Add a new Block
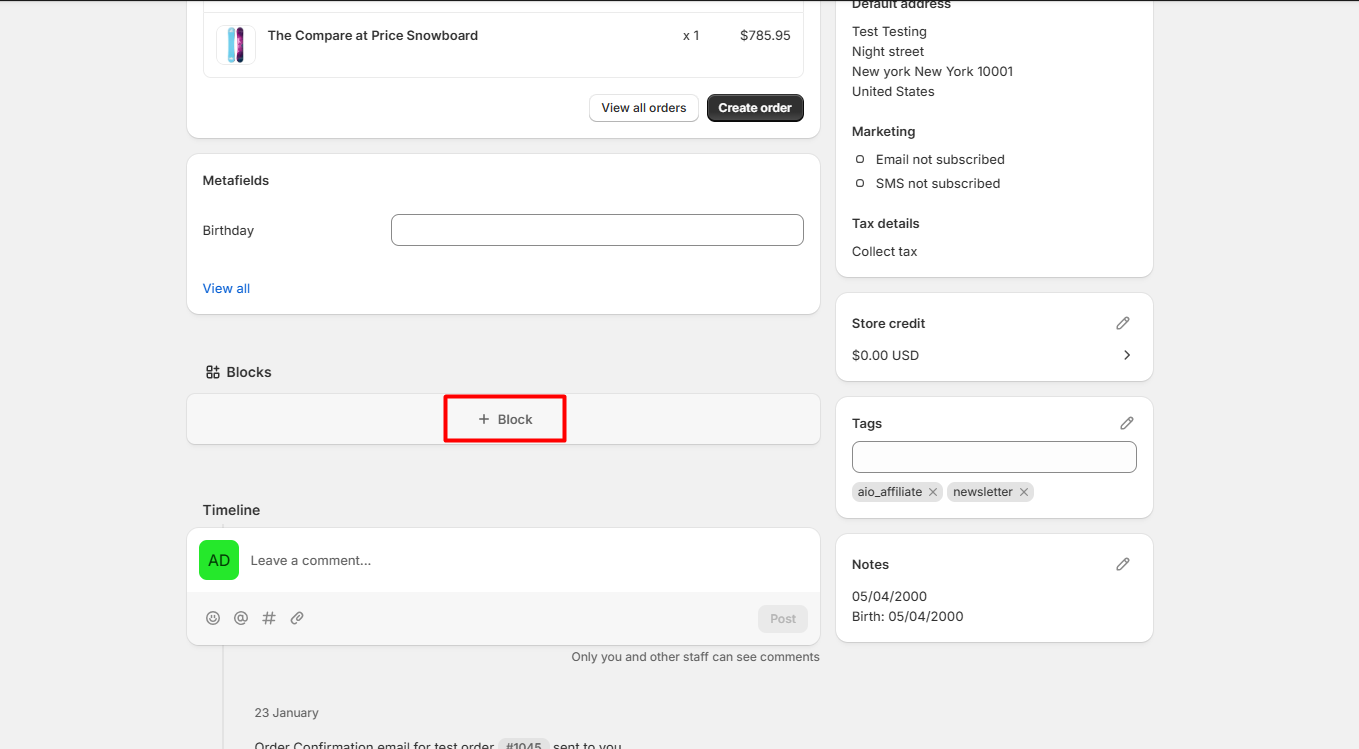Image resolution: width=1359 pixels, height=749 pixels. tap(505, 419)
